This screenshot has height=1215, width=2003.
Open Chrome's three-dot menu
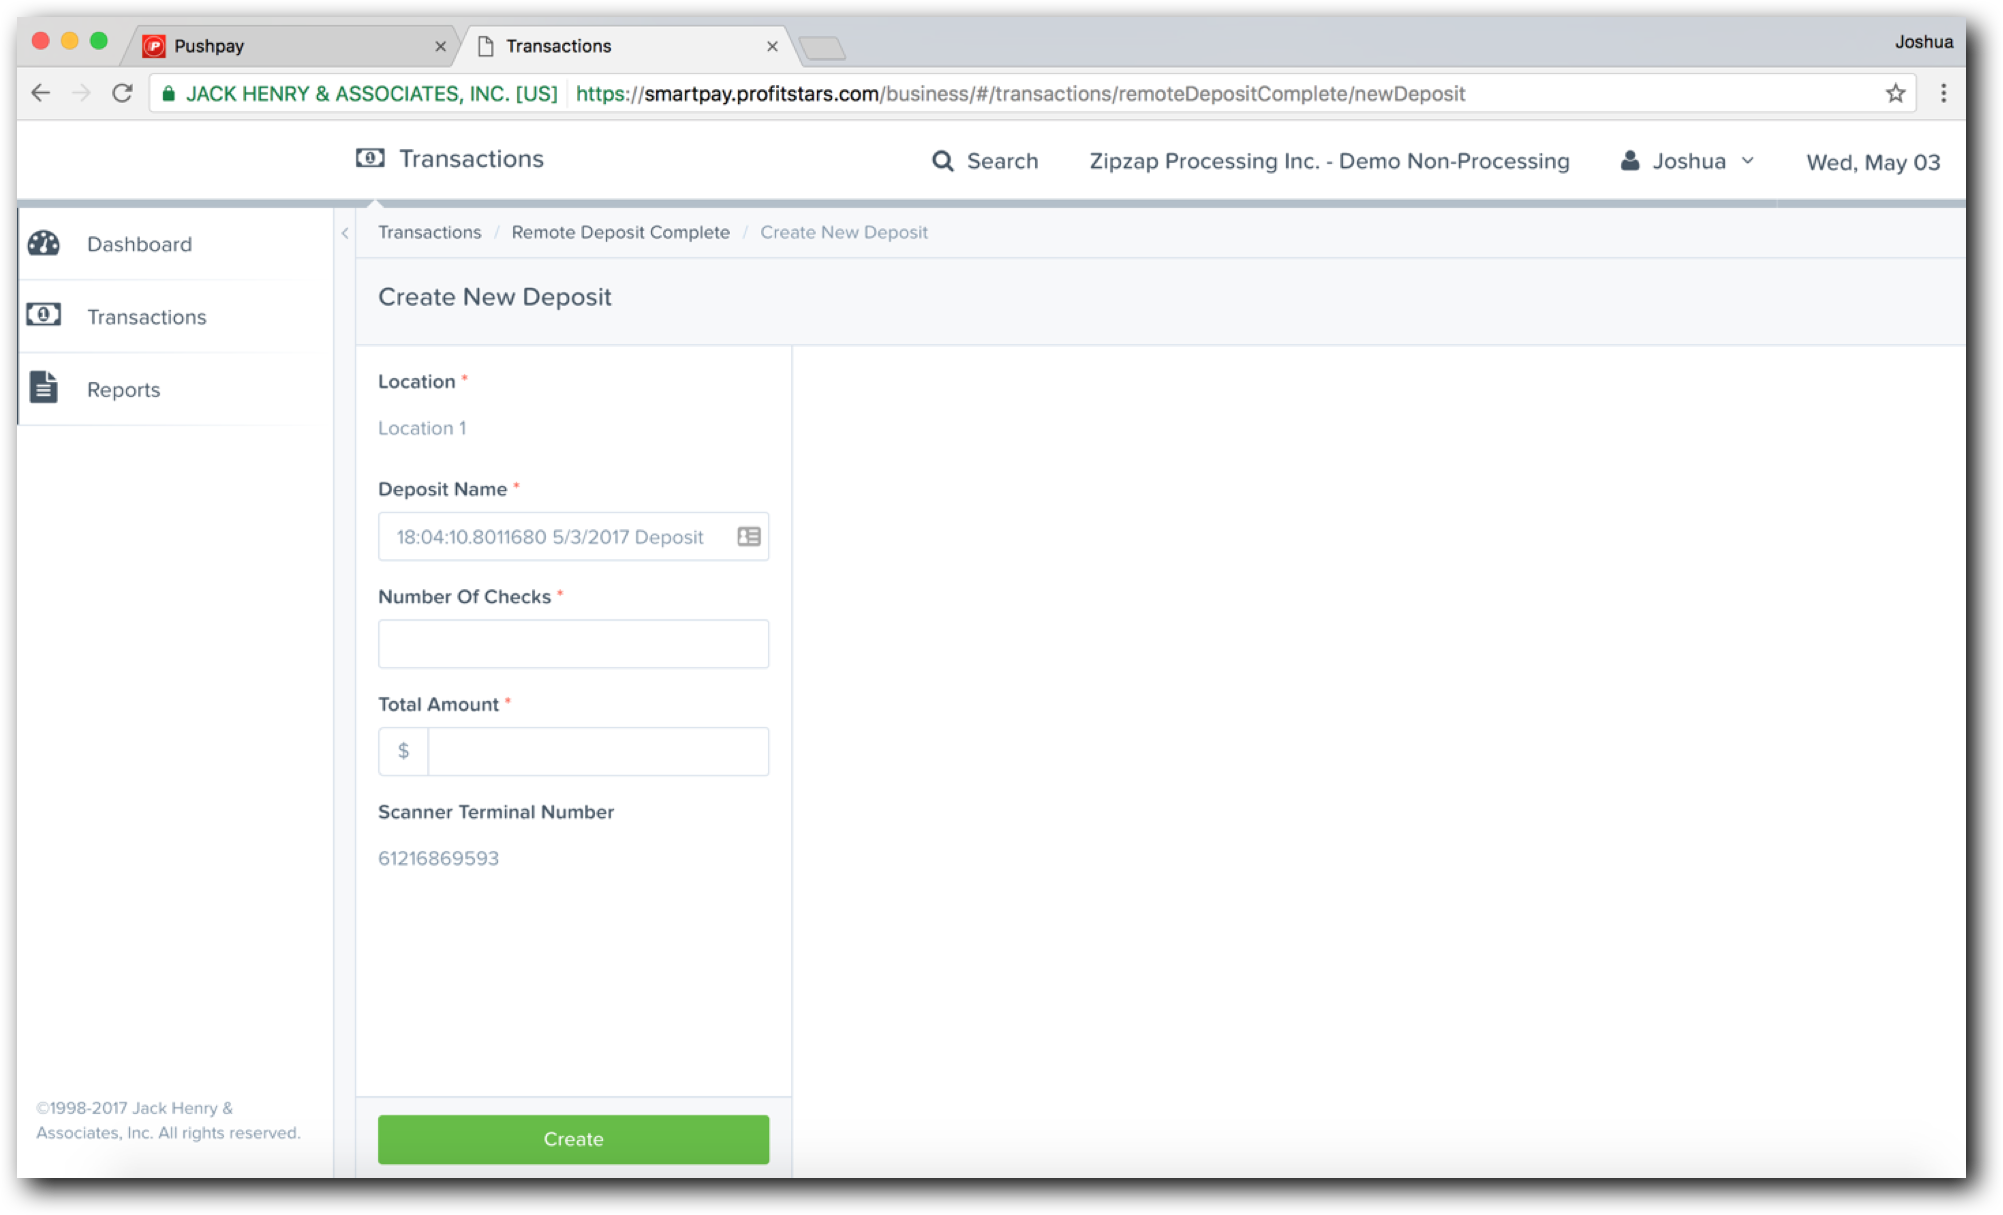point(1943,93)
